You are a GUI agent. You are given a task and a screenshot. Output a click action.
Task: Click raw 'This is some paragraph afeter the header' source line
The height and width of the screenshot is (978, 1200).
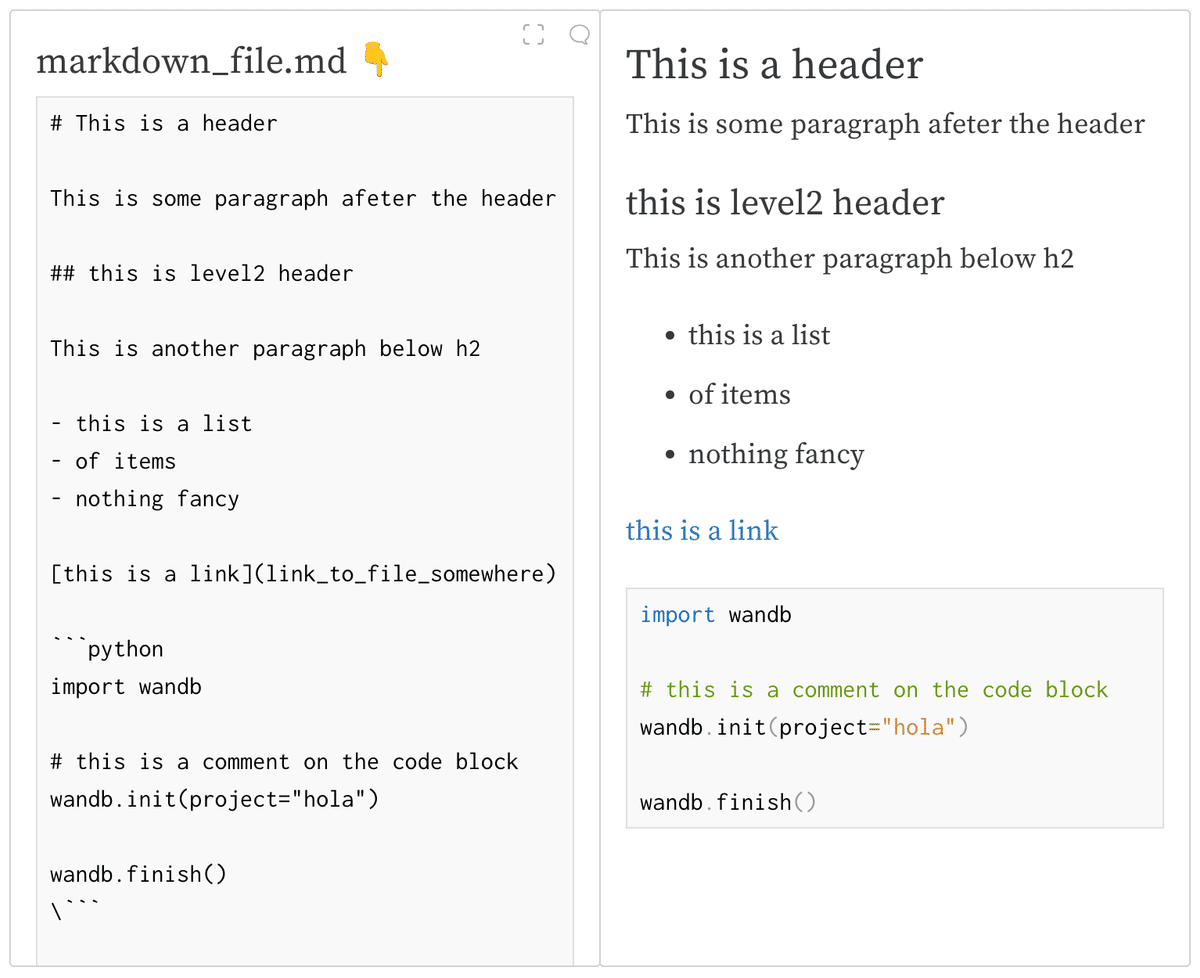[303, 198]
